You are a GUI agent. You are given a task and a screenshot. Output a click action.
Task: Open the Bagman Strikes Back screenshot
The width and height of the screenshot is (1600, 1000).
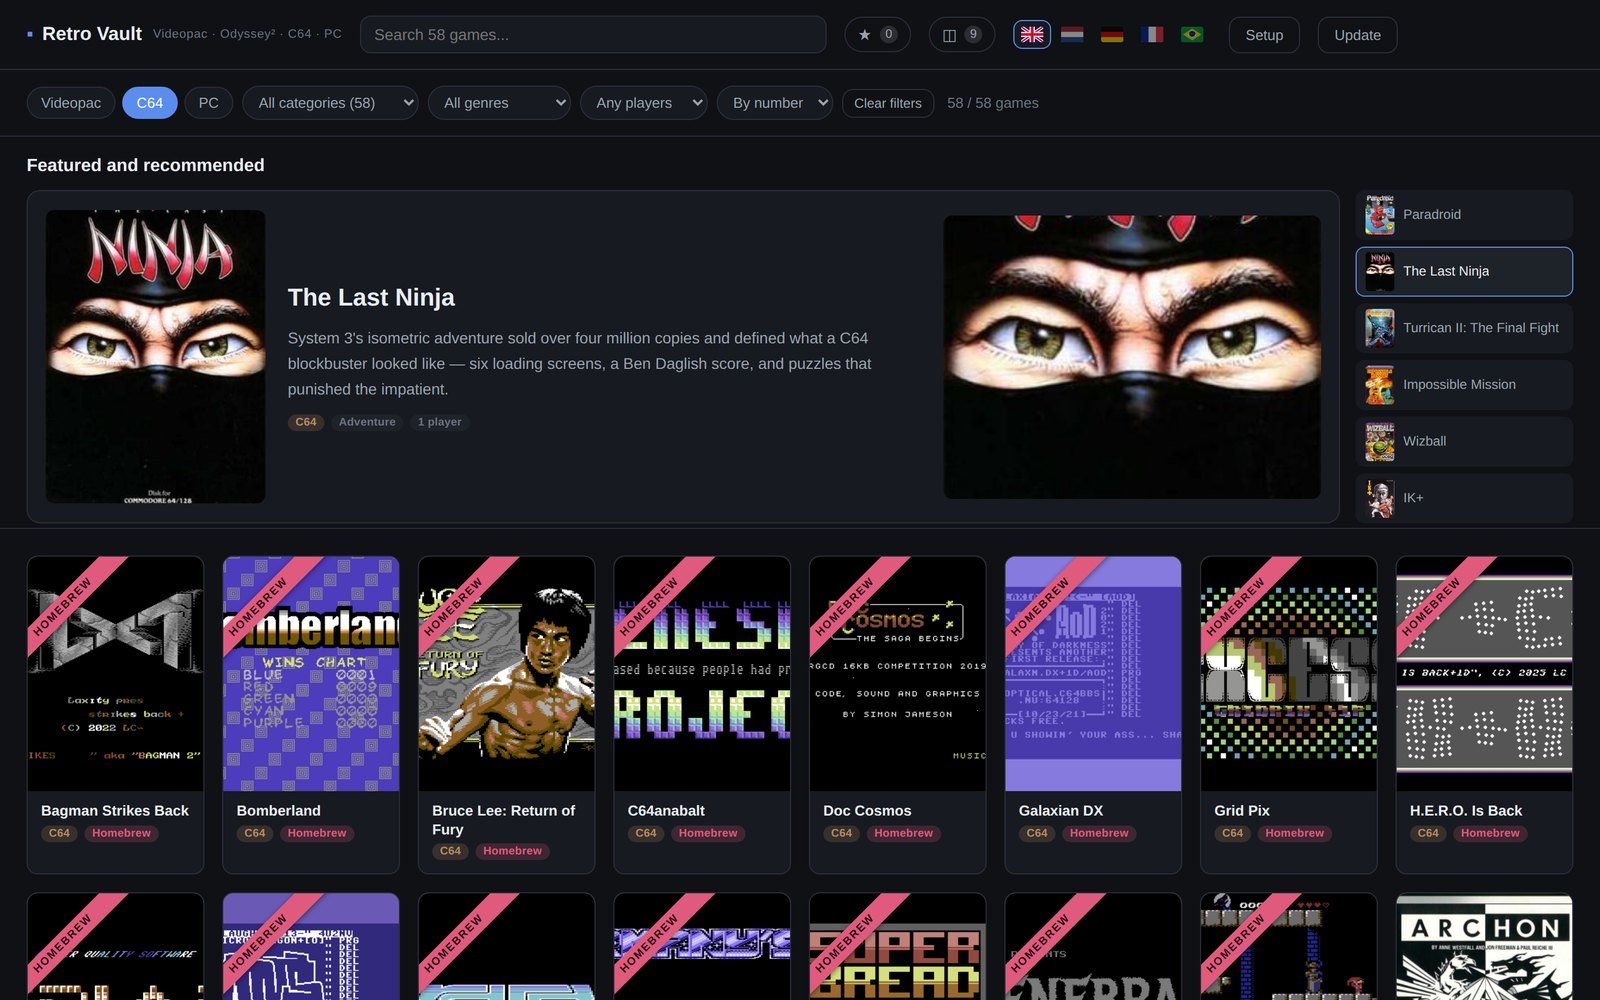tap(115, 674)
